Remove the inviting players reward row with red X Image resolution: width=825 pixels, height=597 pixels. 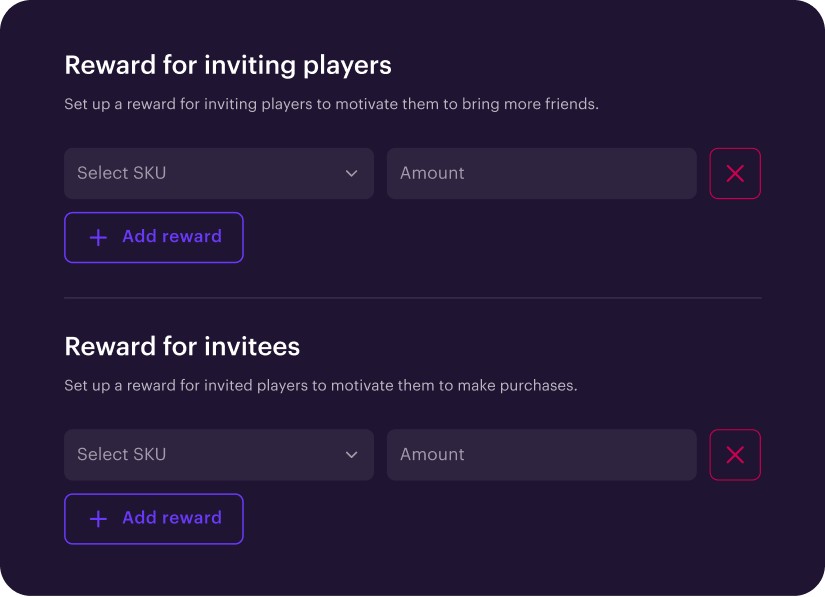[735, 174]
